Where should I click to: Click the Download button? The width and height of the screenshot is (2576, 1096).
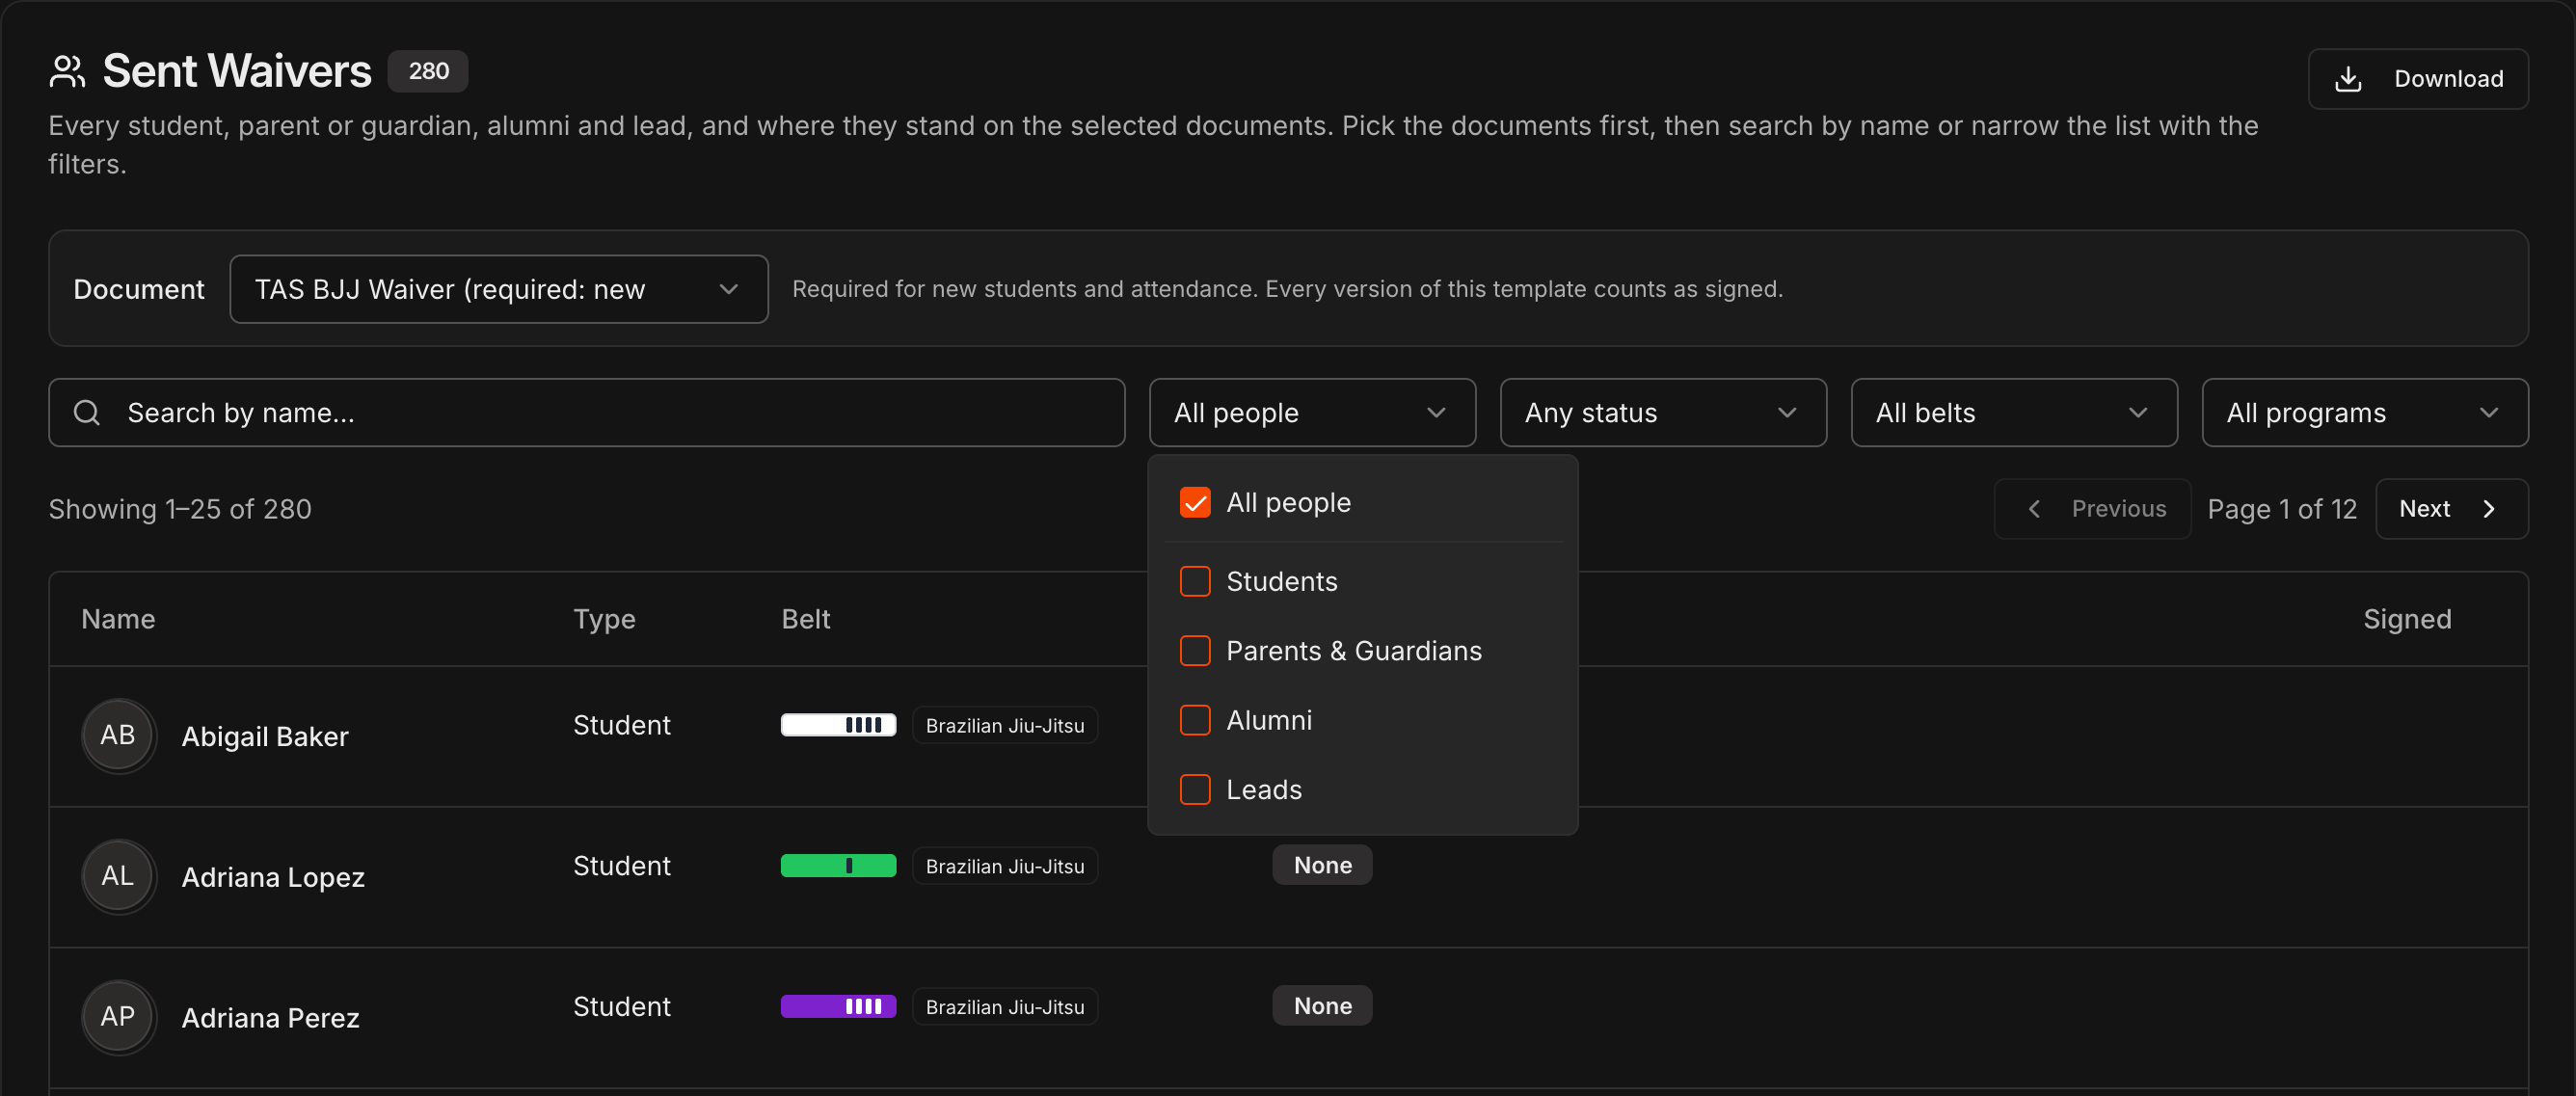point(2418,79)
